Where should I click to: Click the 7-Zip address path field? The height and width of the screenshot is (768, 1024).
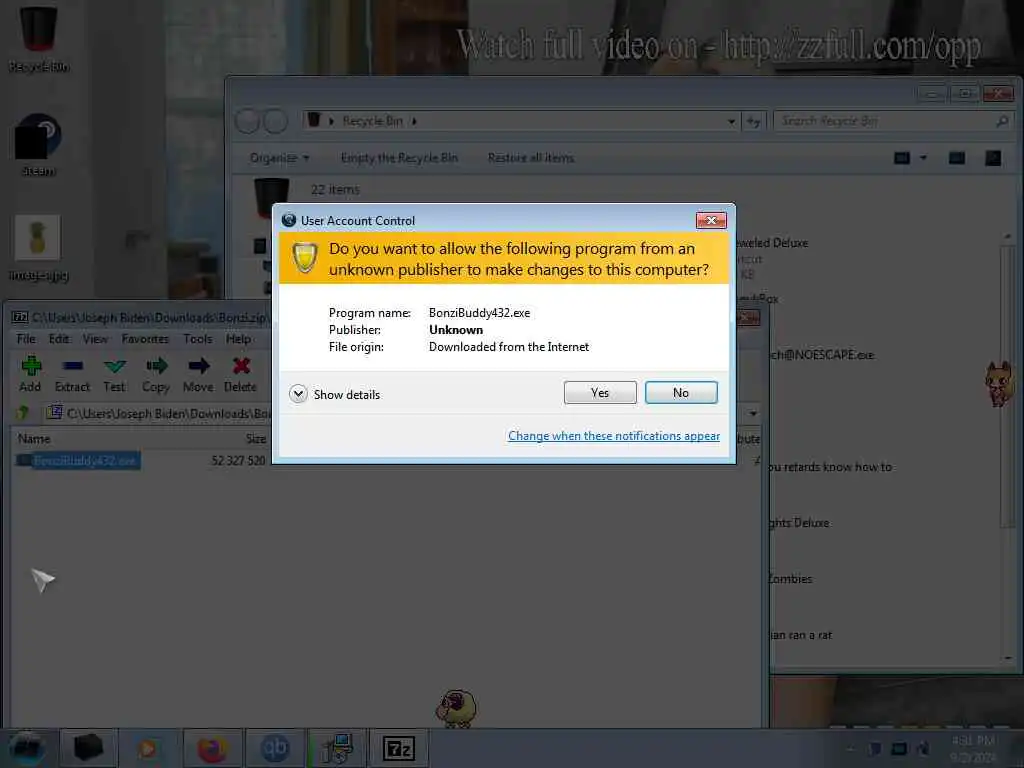401,413
